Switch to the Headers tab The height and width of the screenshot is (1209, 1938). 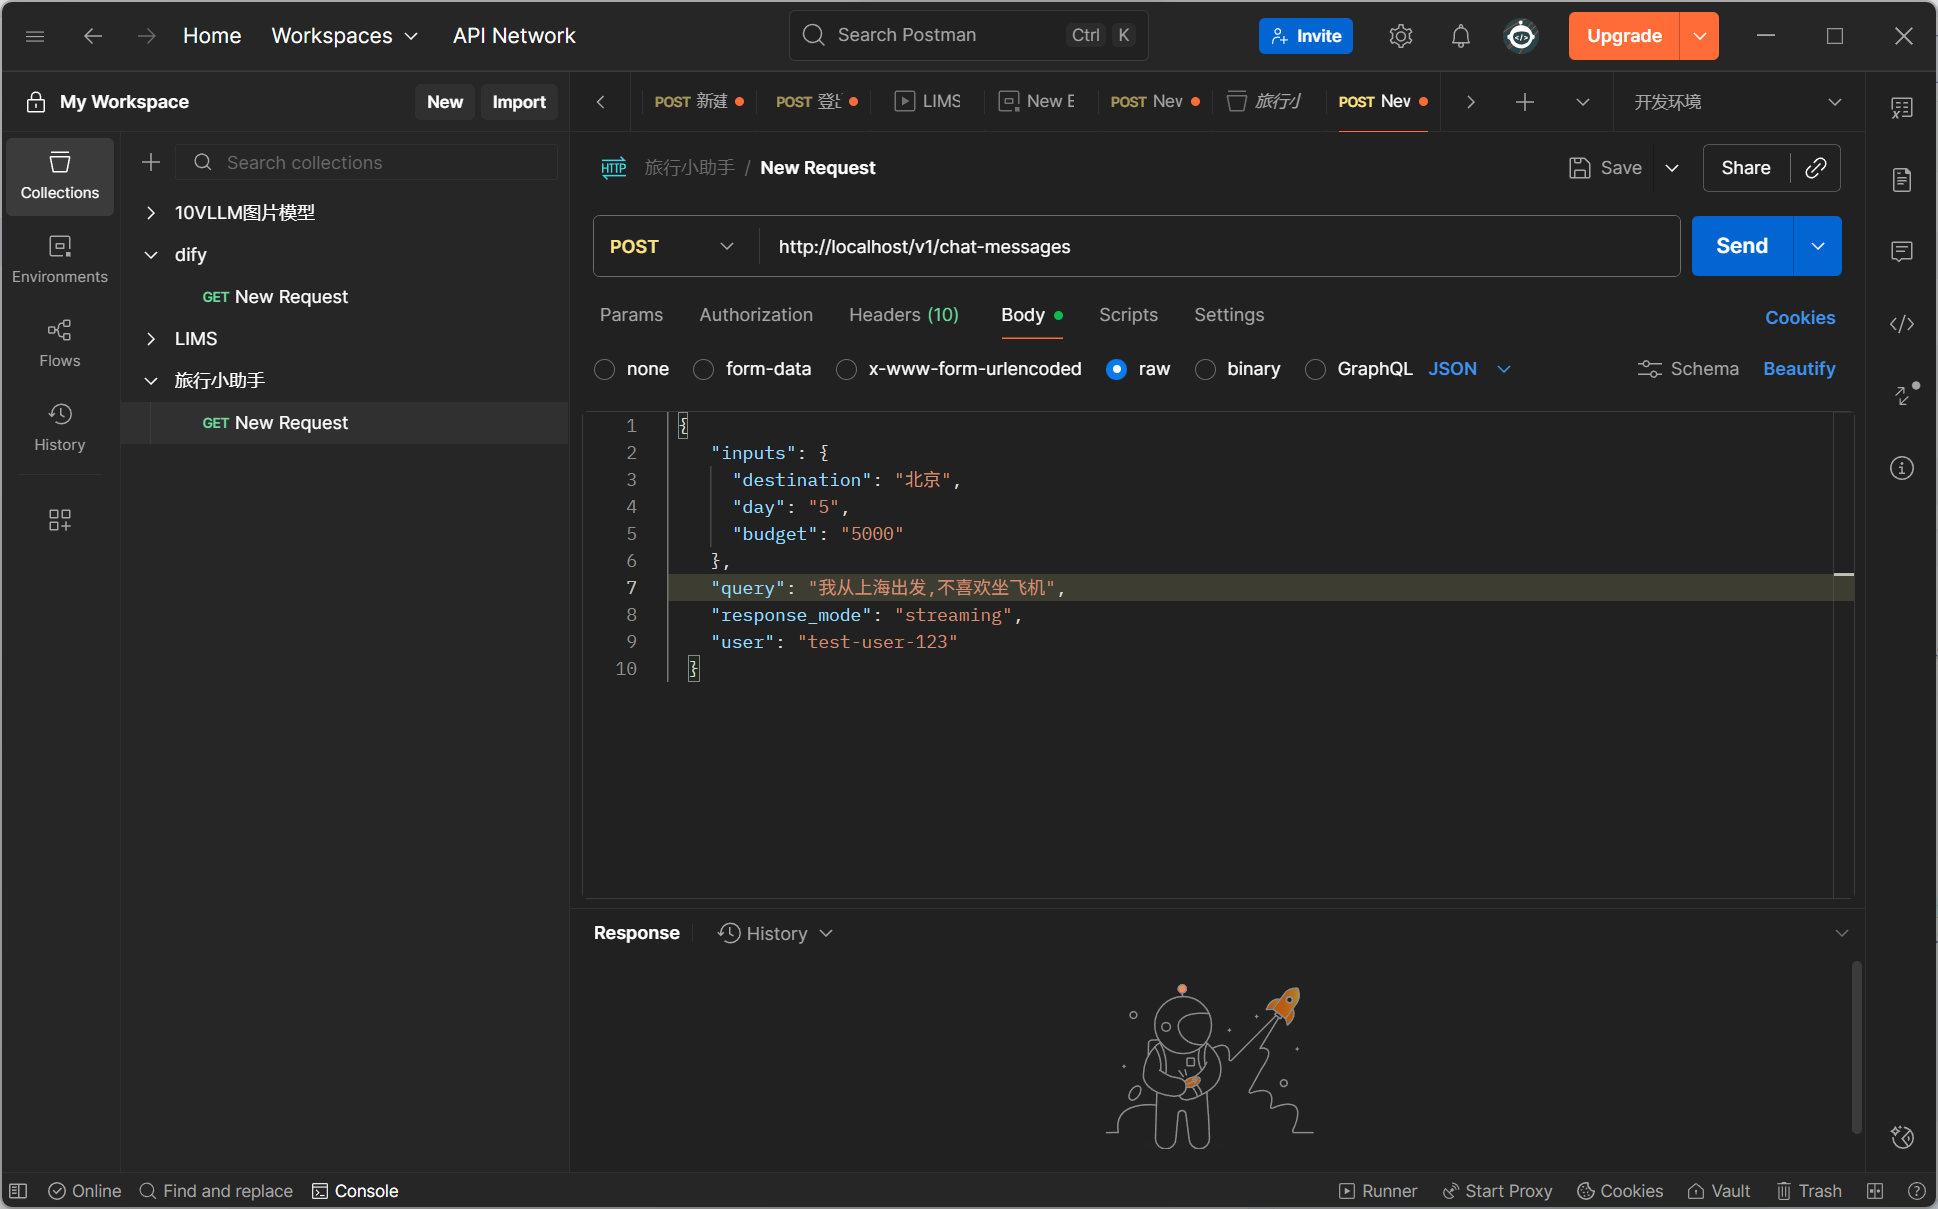903,315
